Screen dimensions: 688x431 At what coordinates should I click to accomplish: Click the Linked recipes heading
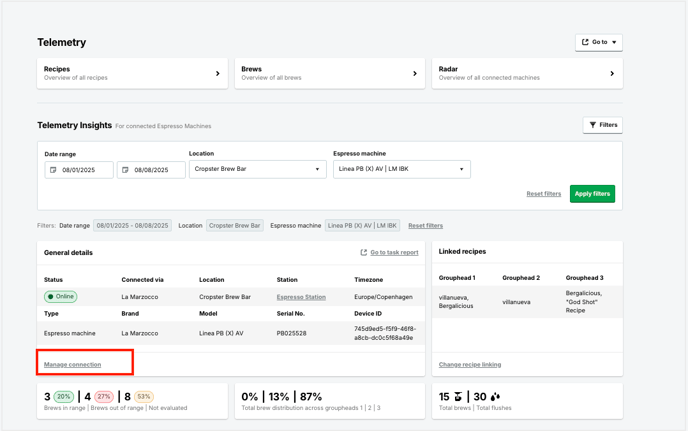click(x=462, y=251)
